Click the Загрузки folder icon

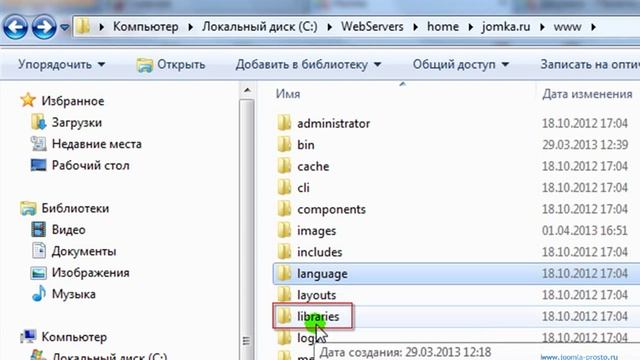(38, 122)
